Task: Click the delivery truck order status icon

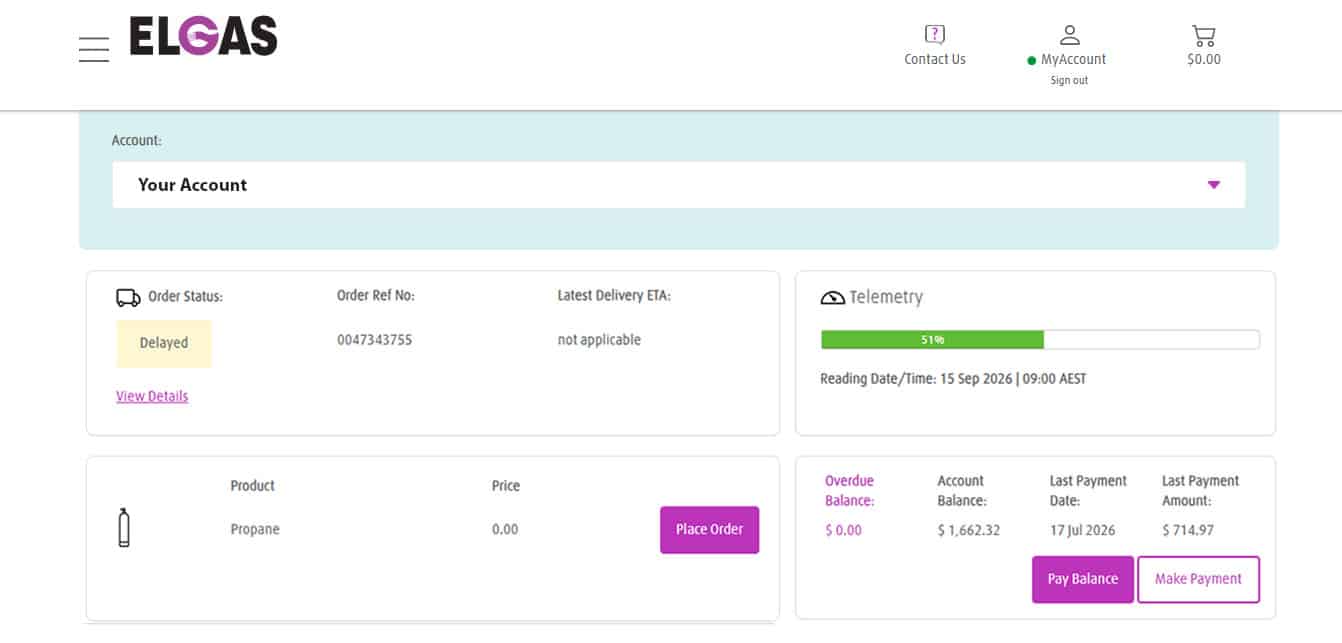Action: 128,297
